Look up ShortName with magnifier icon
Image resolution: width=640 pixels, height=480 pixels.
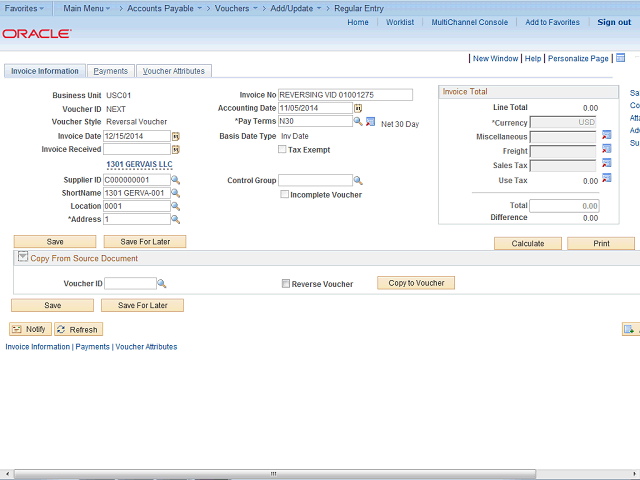[x=176, y=193]
